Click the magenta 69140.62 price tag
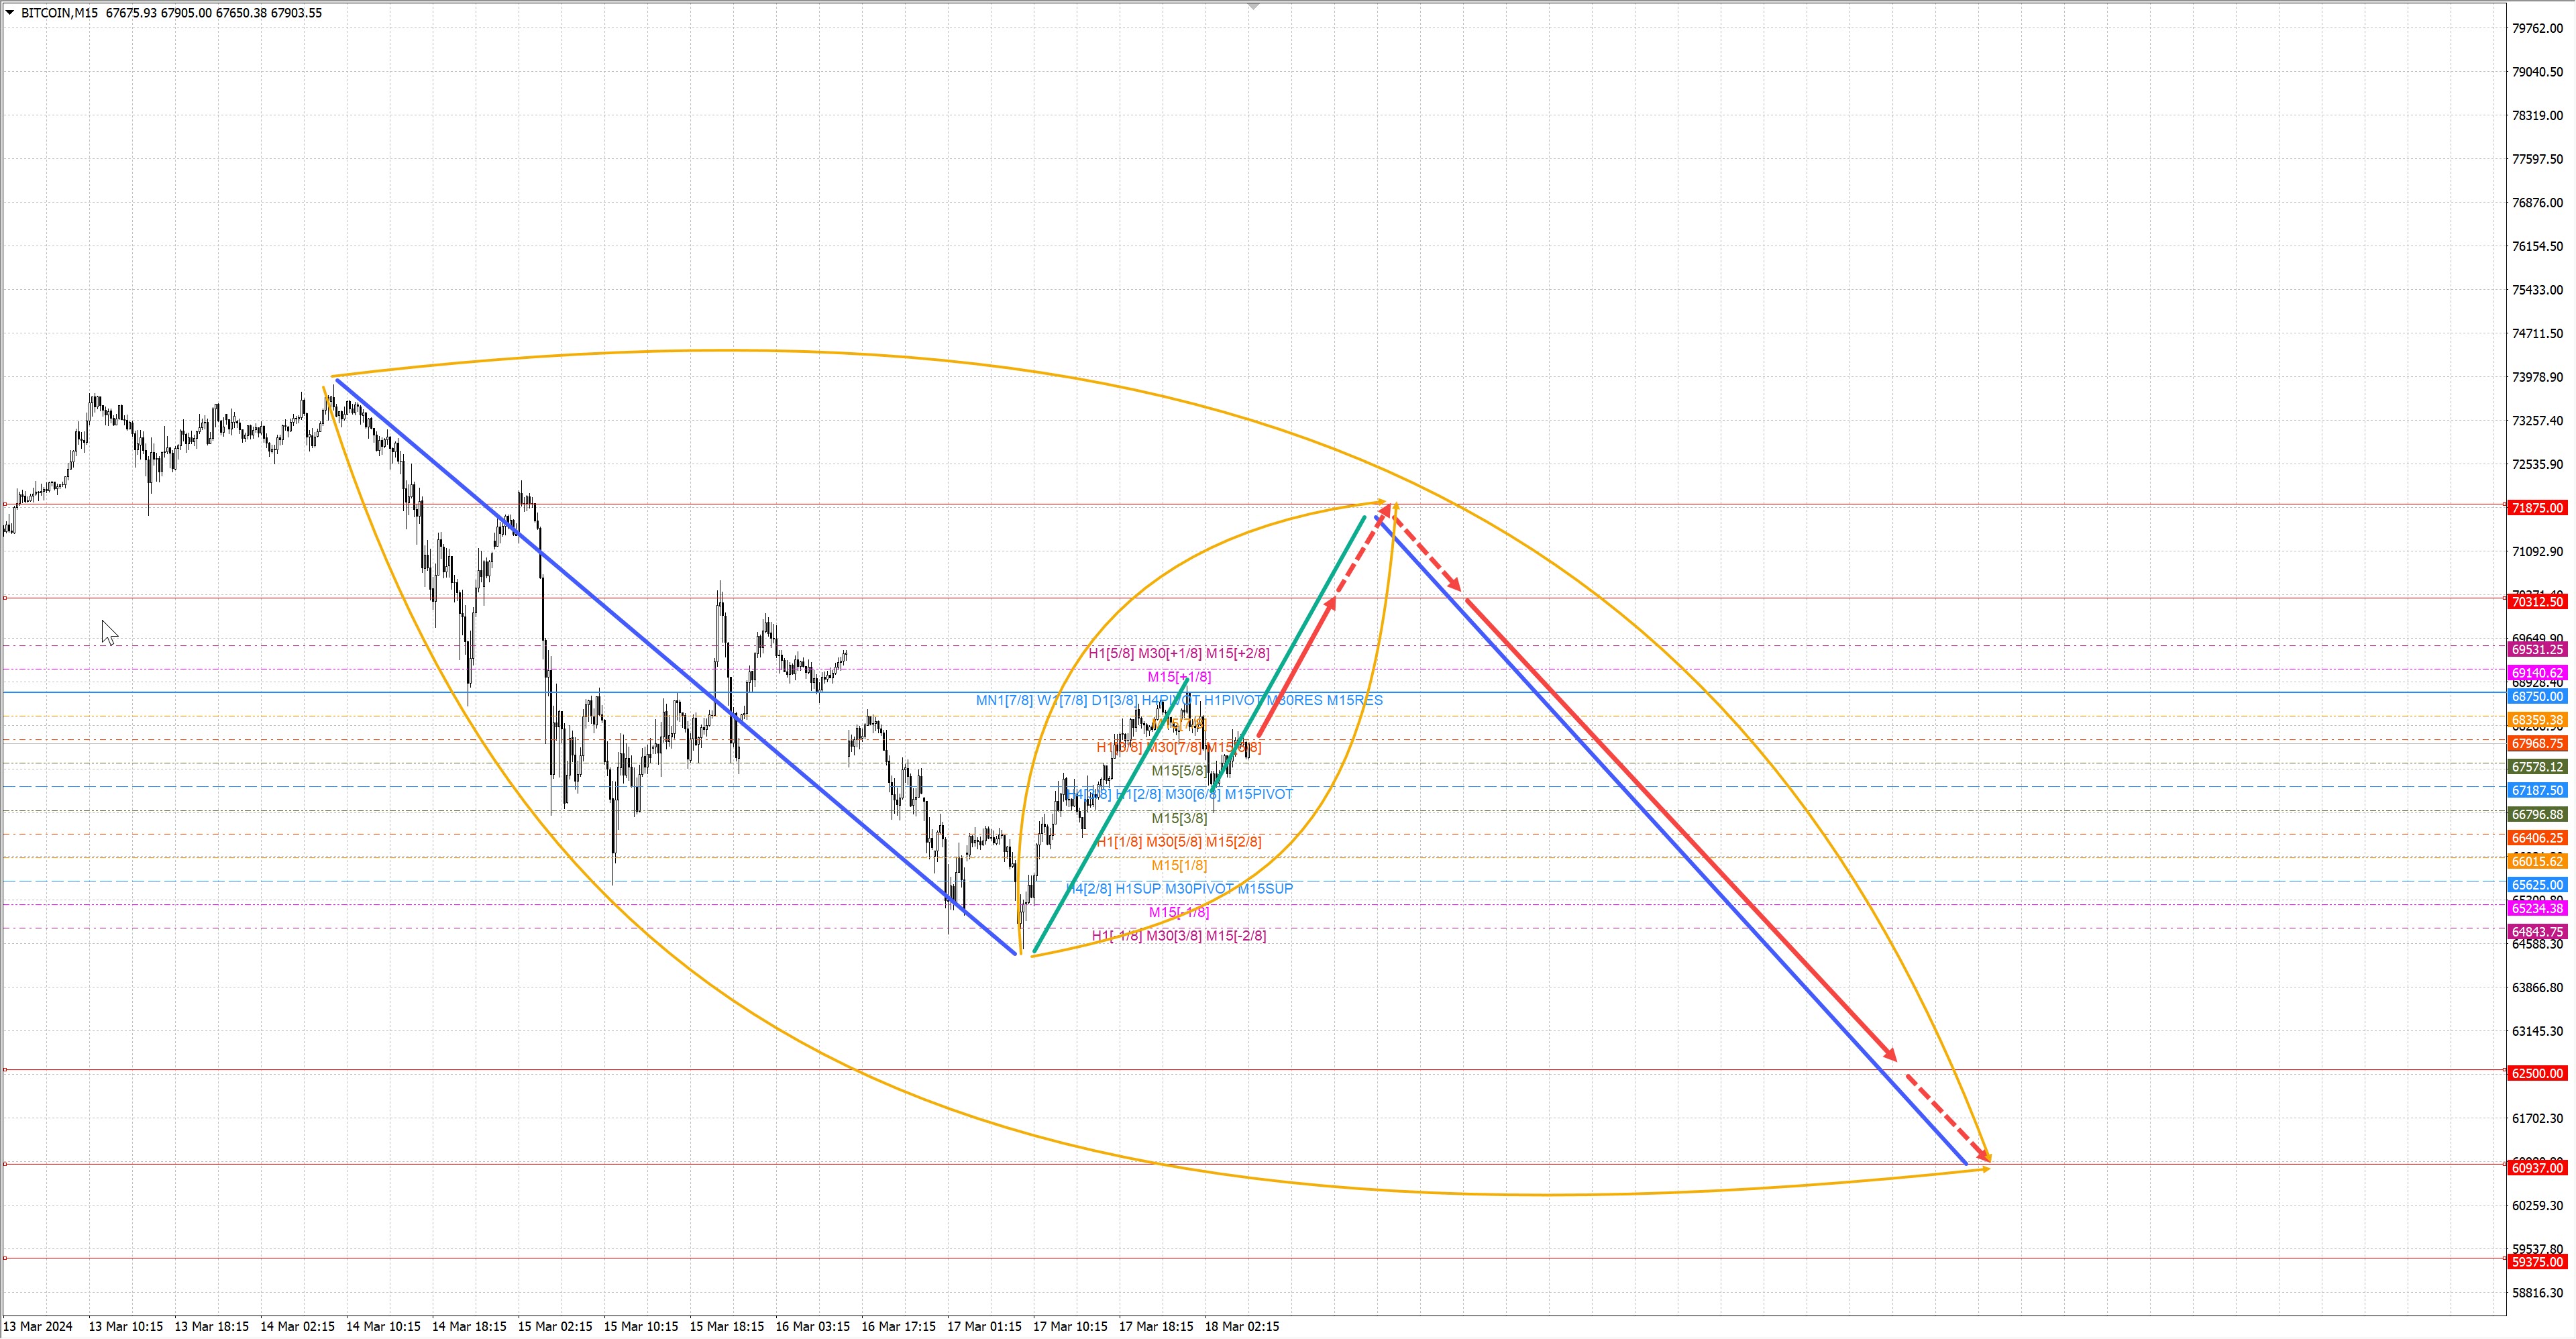Screen dimensions: 2576x1339 [2538, 673]
